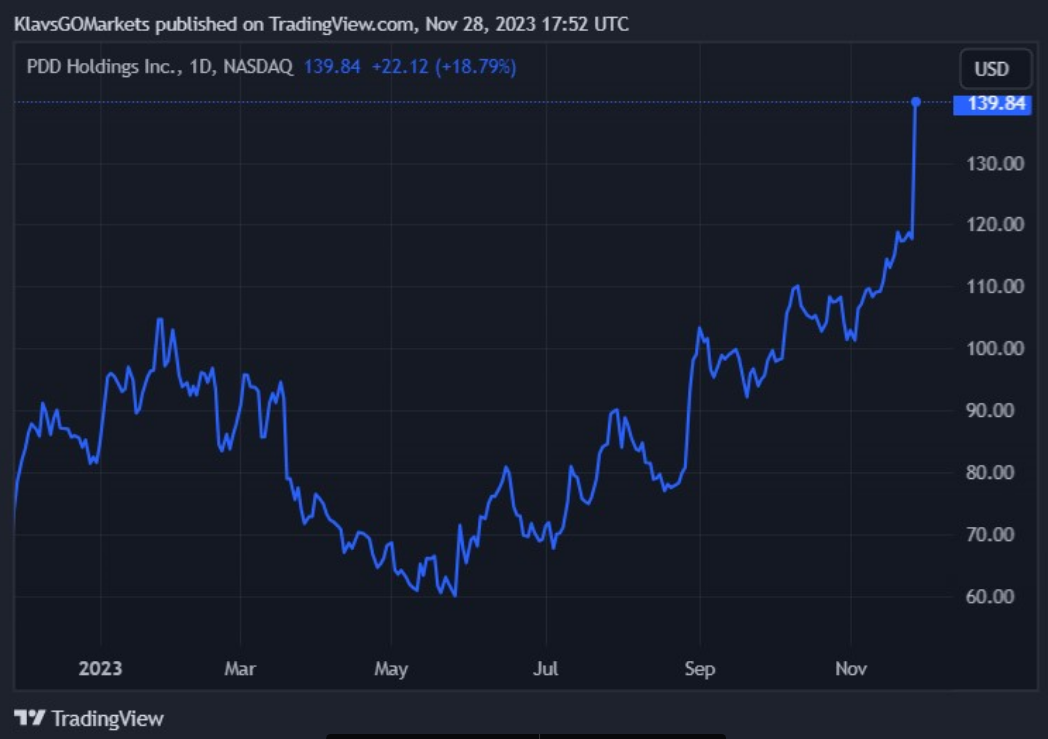Click the Nov time axis label
1048x739 pixels.
pos(851,668)
